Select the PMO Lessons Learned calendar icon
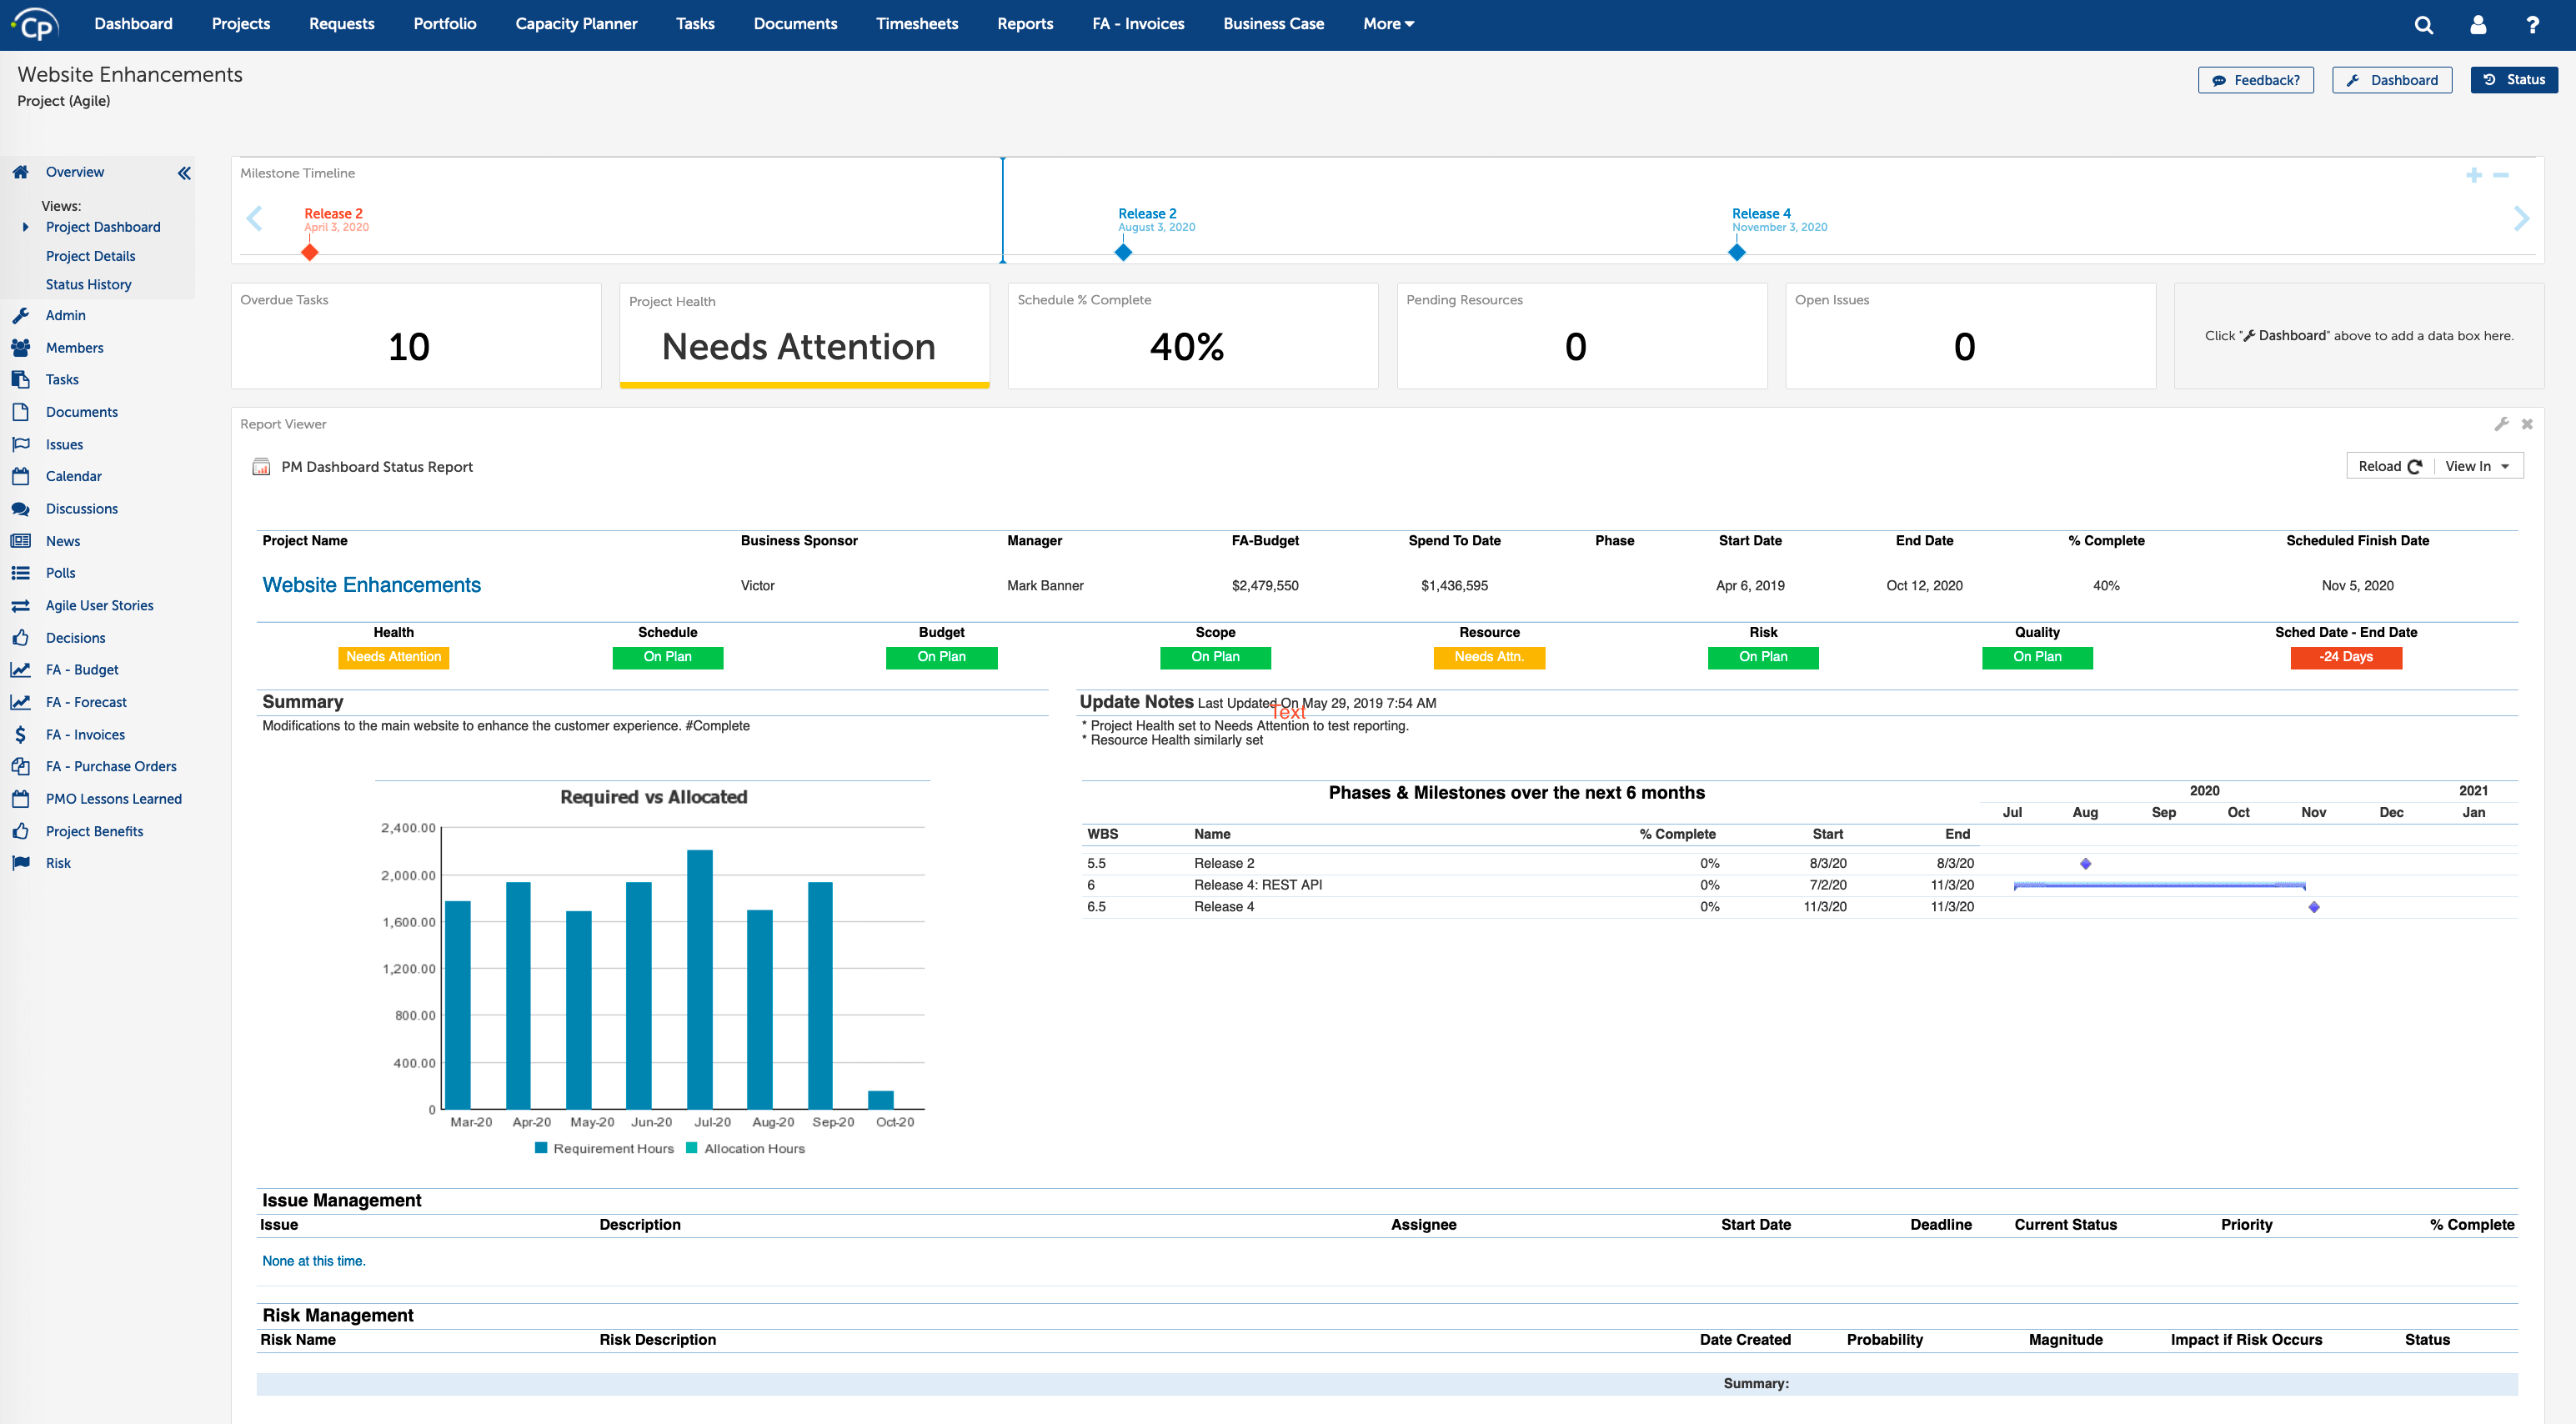Image resolution: width=2576 pixels, height=1424 pixels. pyautogui.click(x=22, y=798)
